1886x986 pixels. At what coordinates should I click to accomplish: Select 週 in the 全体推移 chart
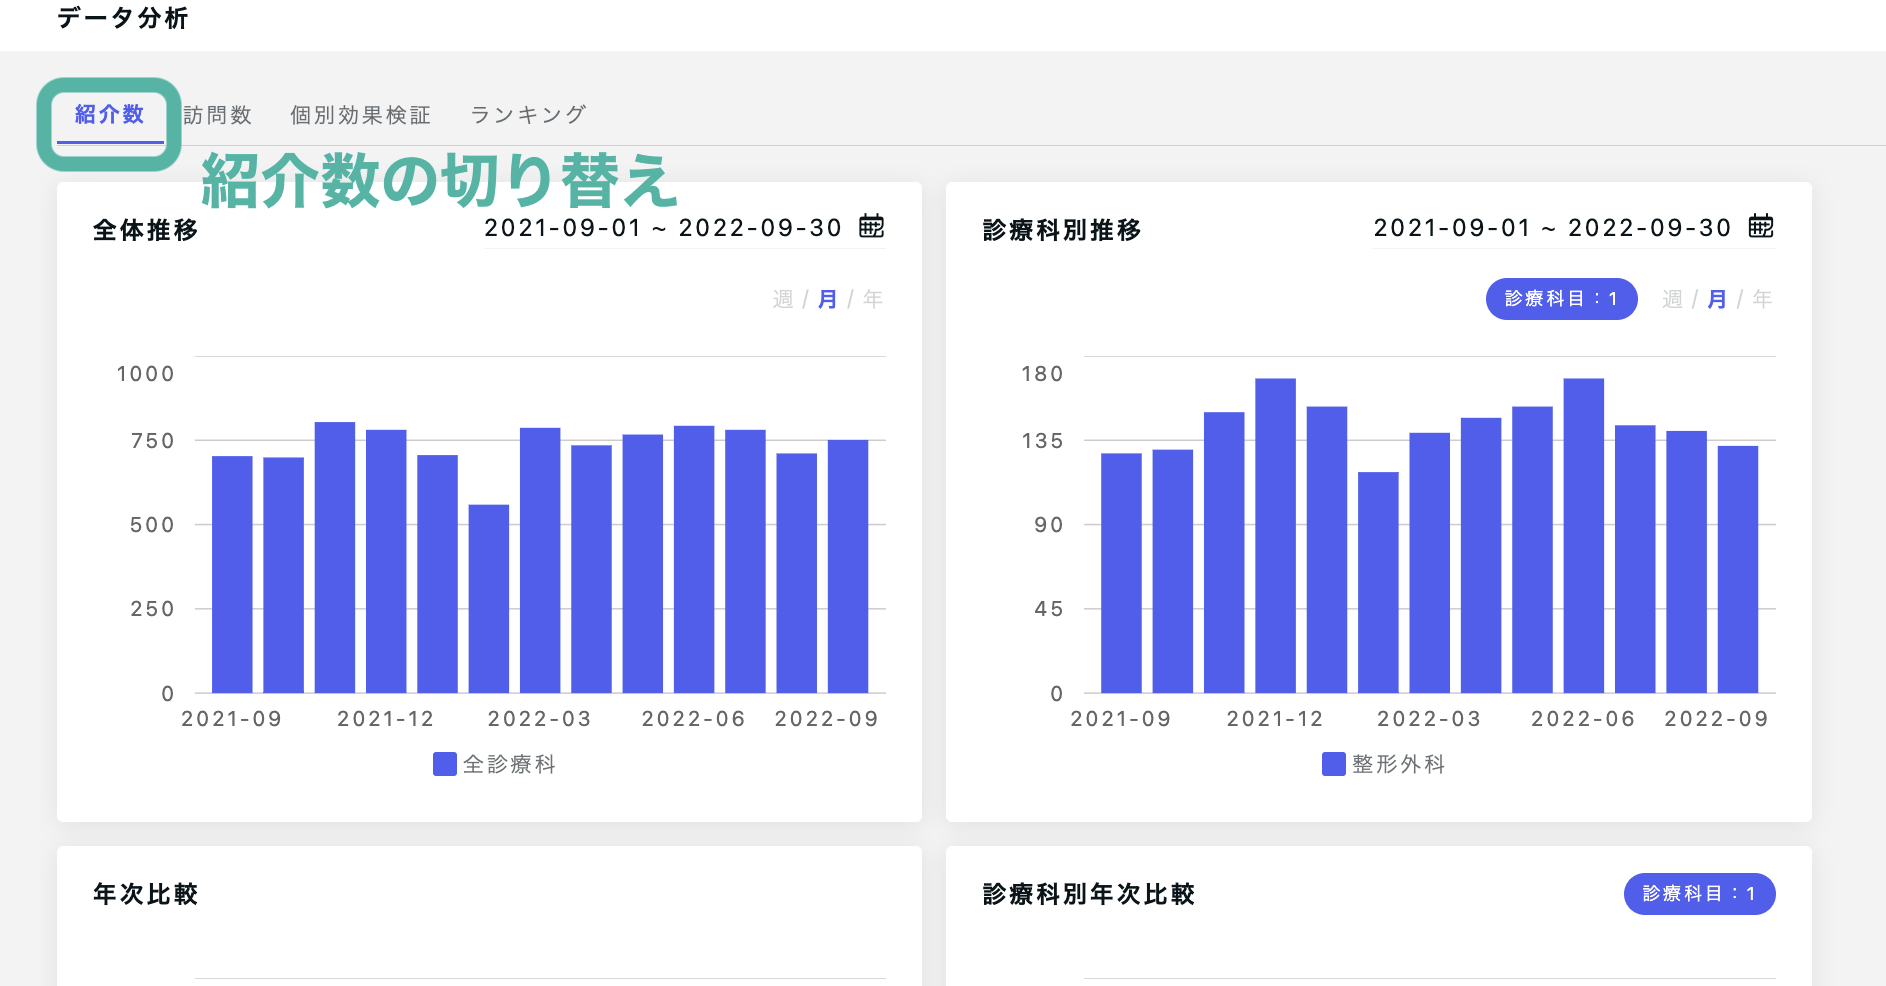coord(782,299)
